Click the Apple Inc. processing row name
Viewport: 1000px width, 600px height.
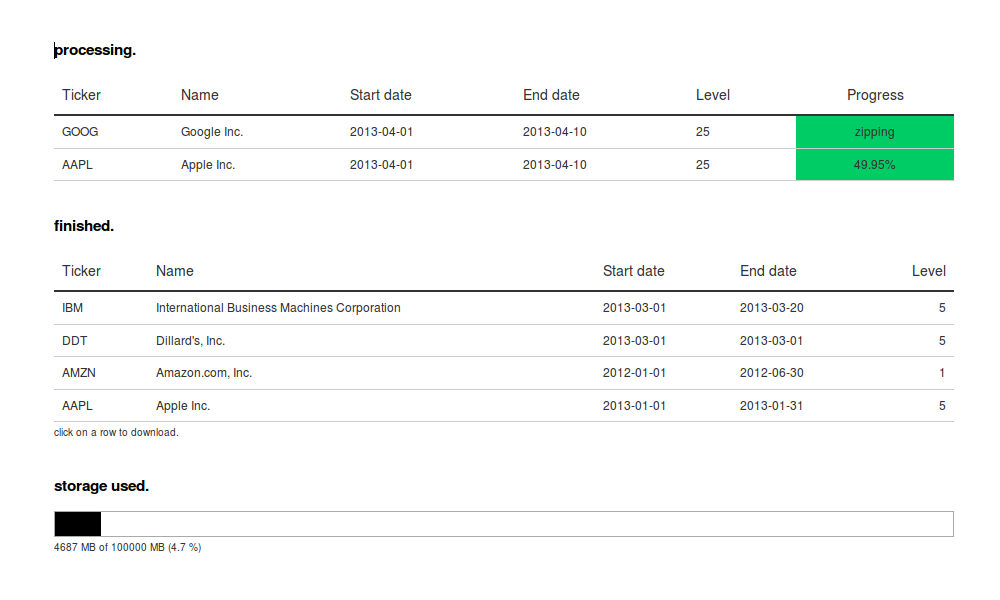point(208,165)
